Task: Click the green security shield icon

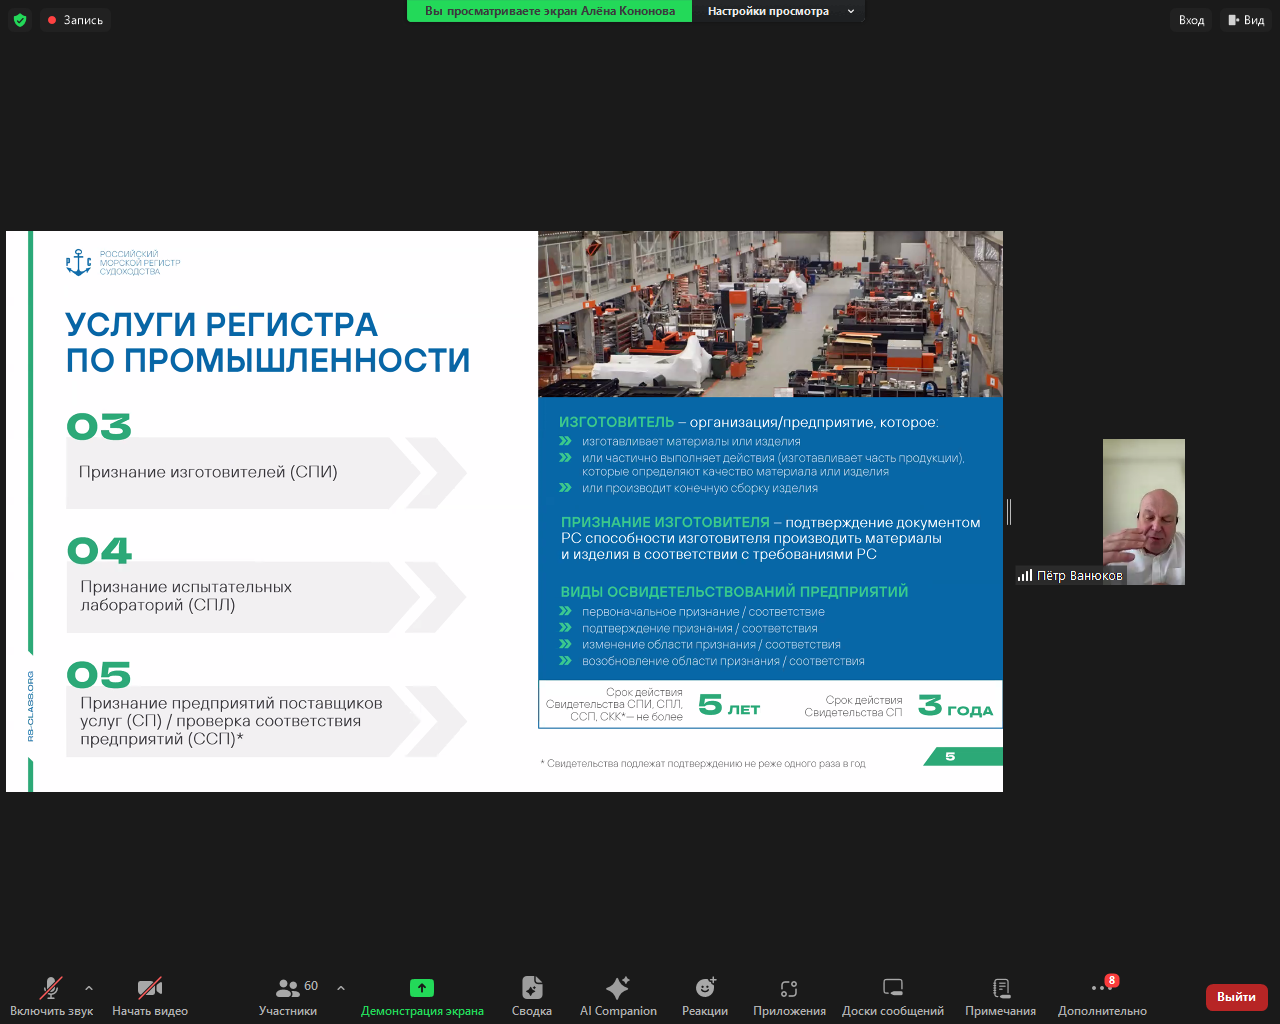Action: point(20,19)
